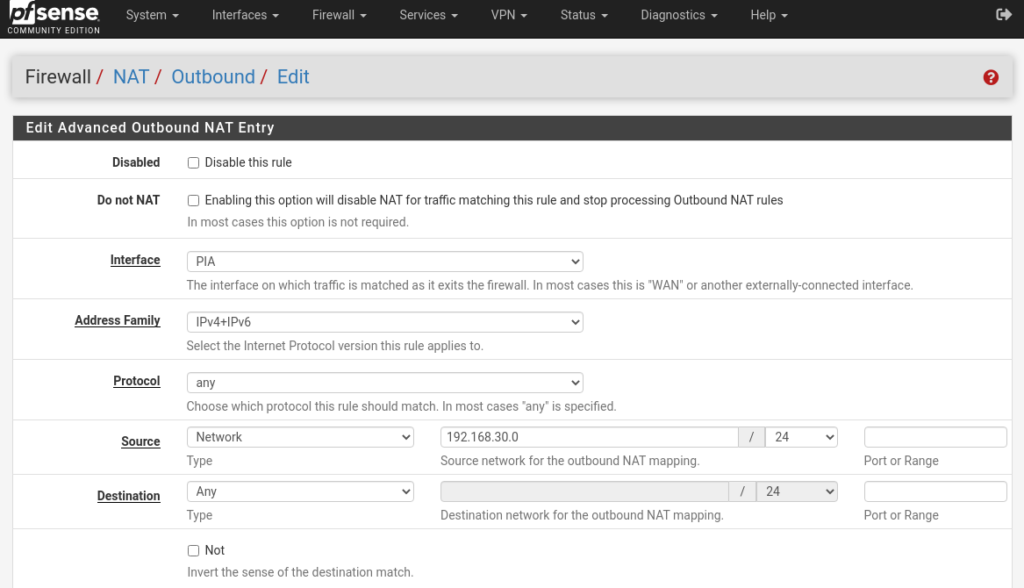Change the Source subnet mask dropdown

pyautogui.click(x=801, y=437)
